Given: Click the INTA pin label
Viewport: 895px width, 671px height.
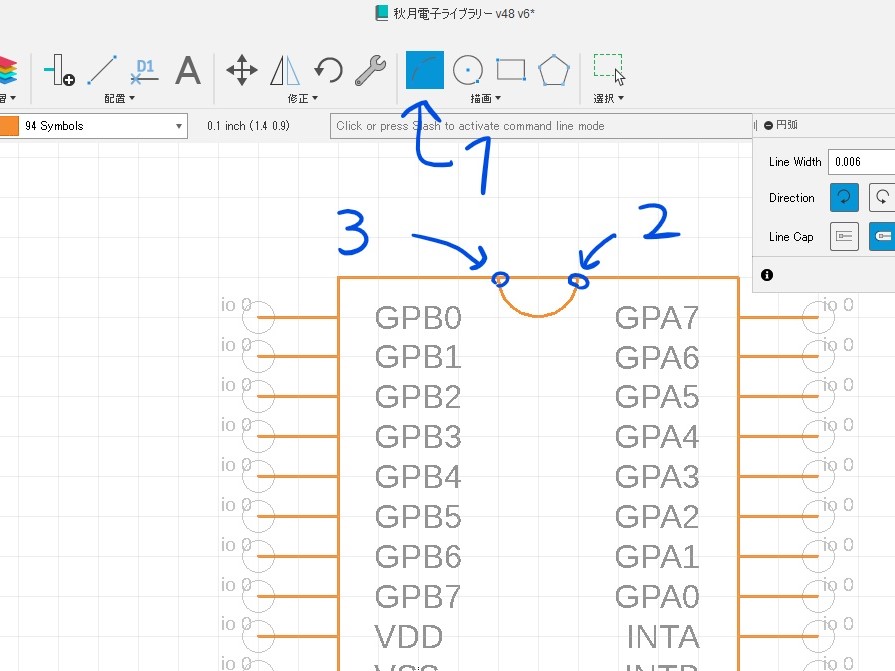Looking at the screenshot, I should click(663, 637).
